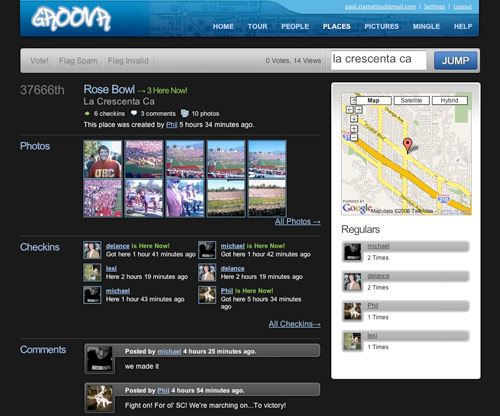Open michael name in Regulars panel

pos(378,246)
